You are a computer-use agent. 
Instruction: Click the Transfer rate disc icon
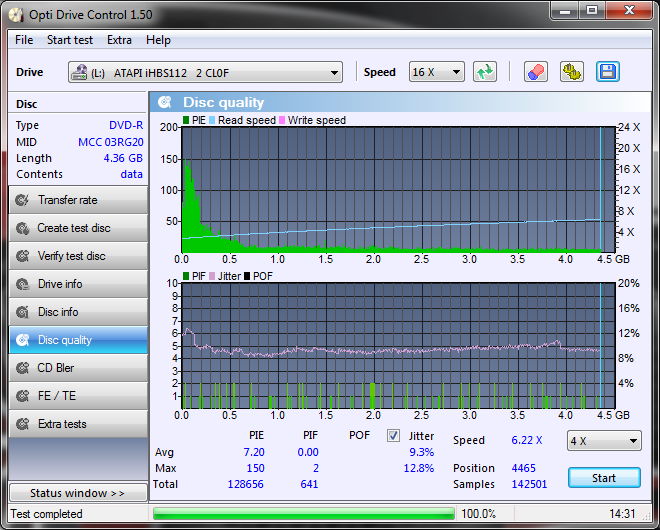click(x=22, y=200)
